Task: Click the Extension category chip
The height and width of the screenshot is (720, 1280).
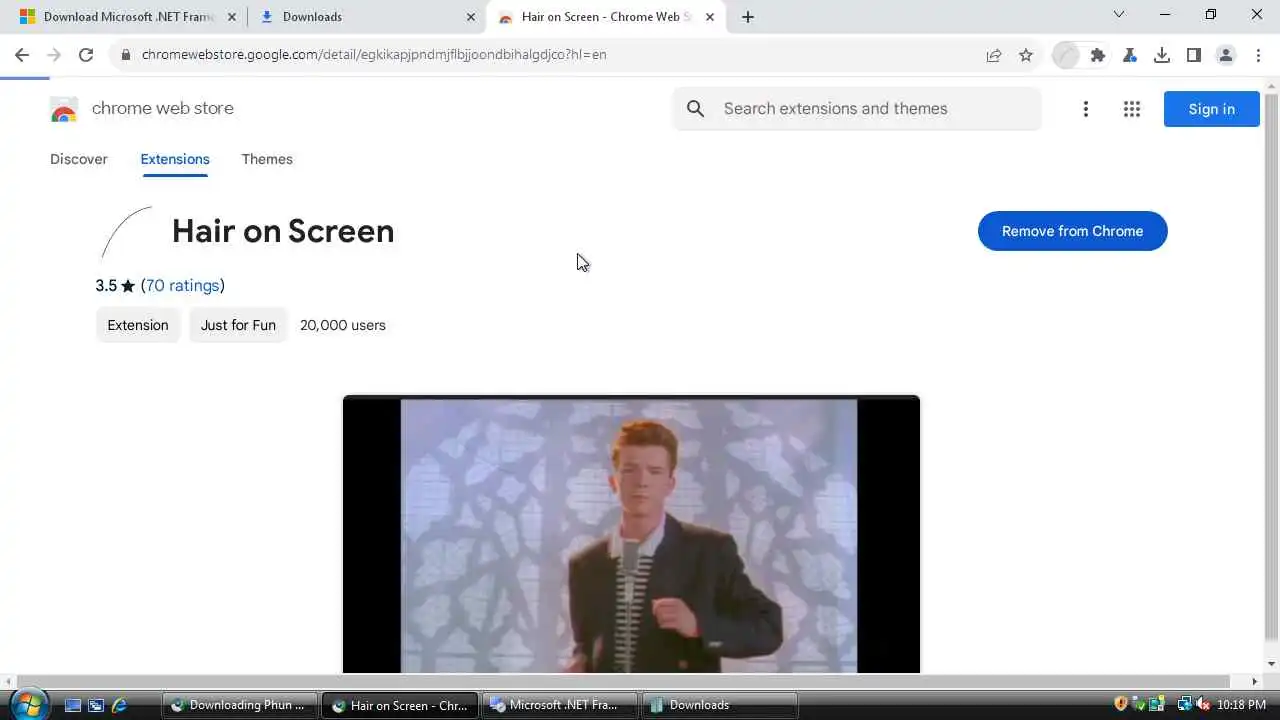Action: tap(138, 325)
